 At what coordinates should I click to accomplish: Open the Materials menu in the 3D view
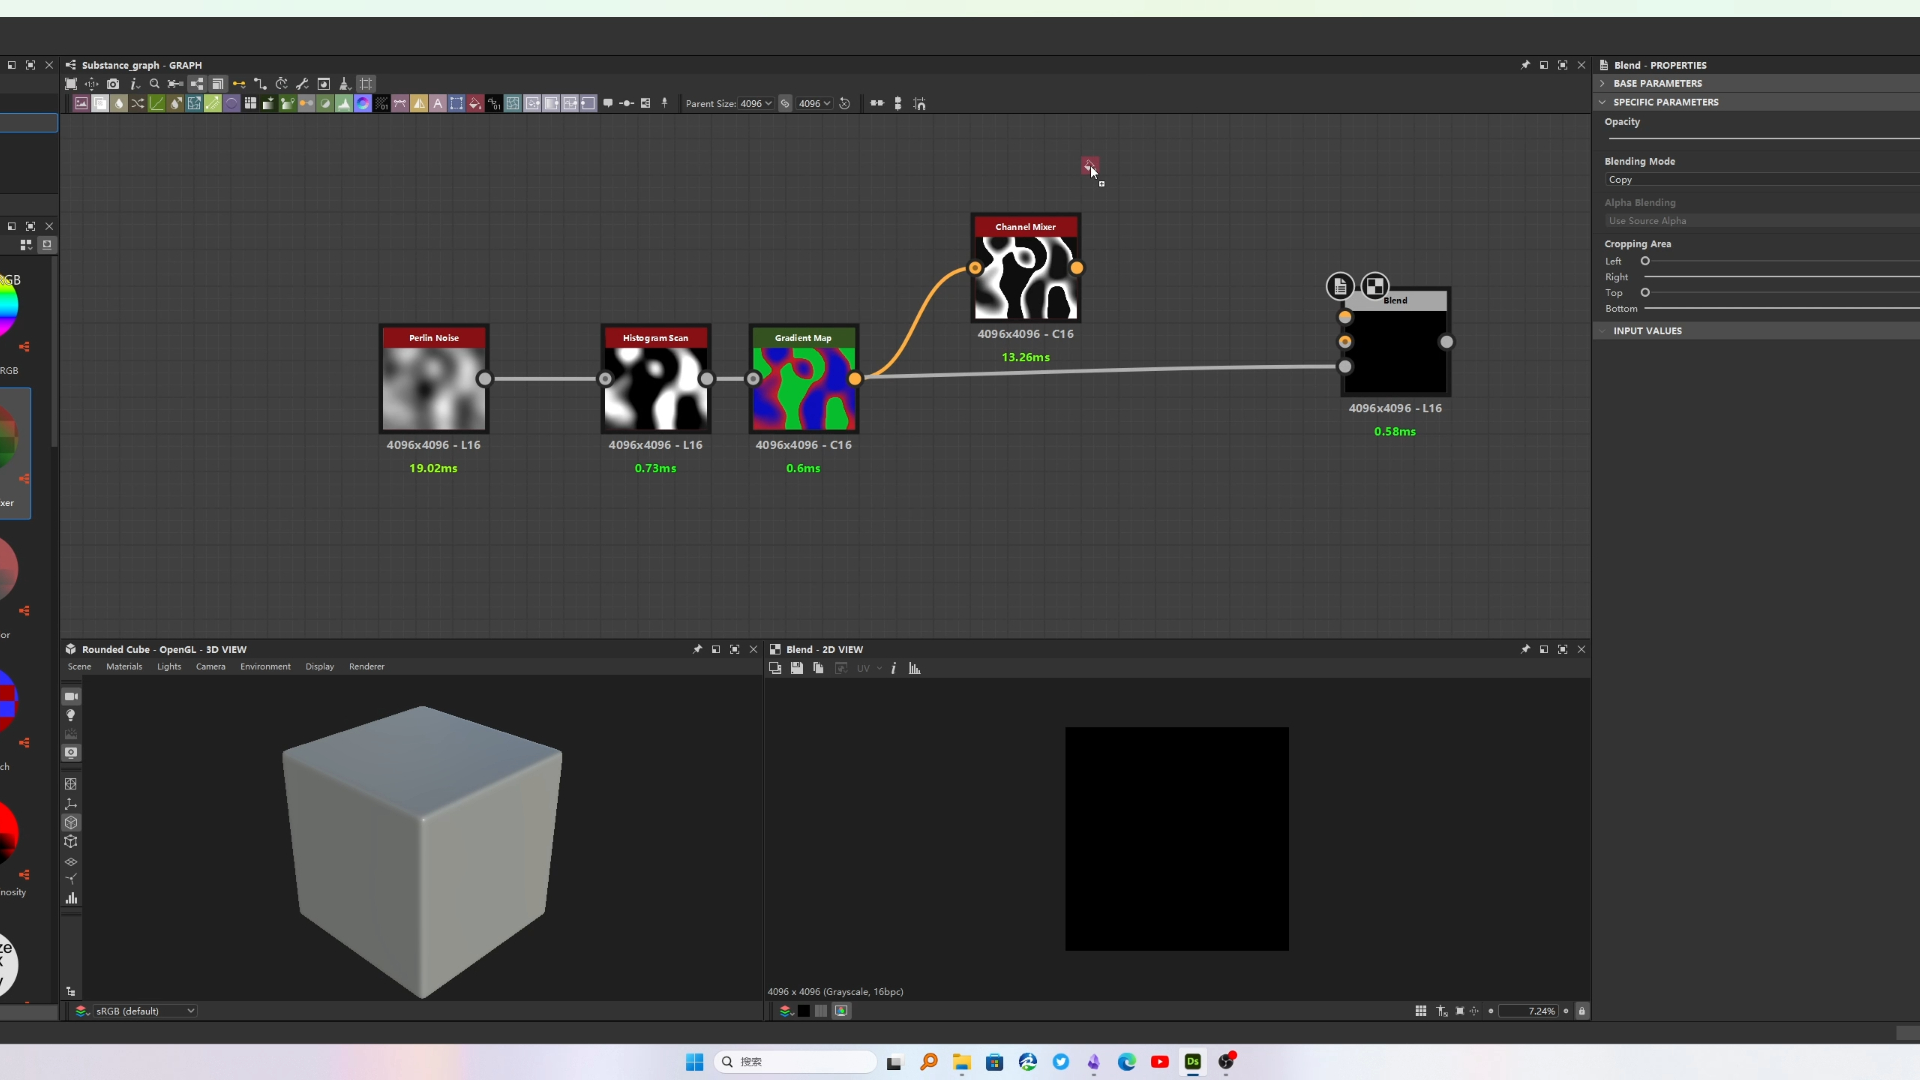pos(123,666)
